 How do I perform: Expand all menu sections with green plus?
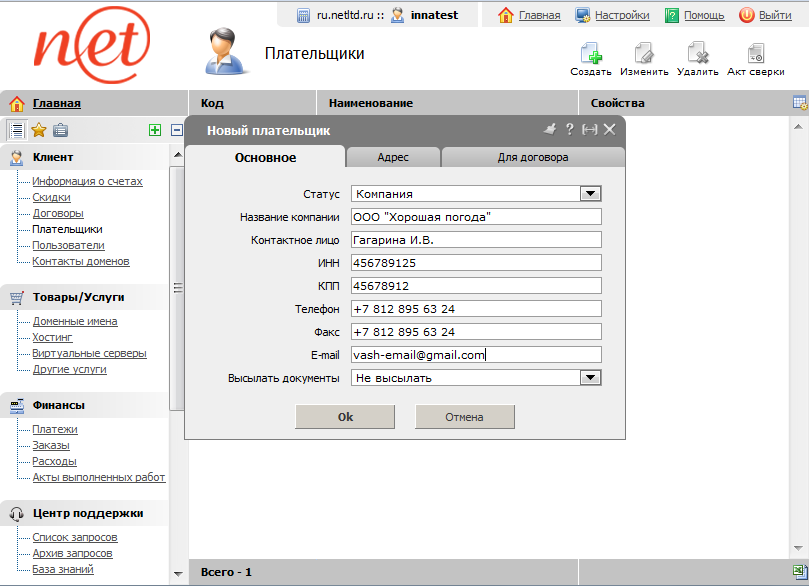click(154, 129)
